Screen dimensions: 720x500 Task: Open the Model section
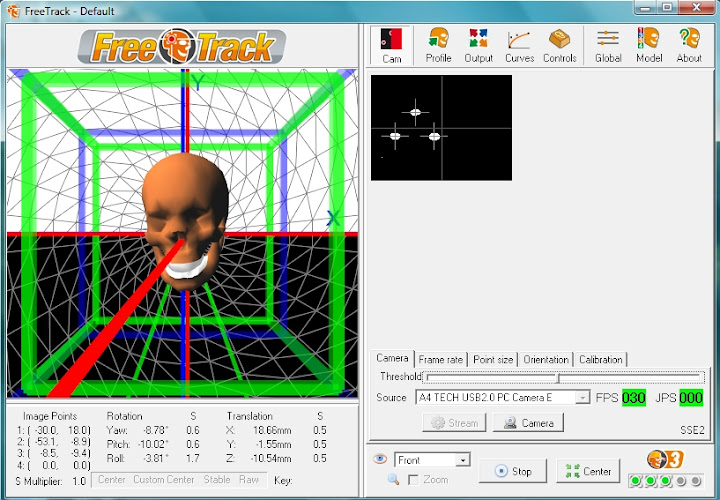[x=649, y=45]
